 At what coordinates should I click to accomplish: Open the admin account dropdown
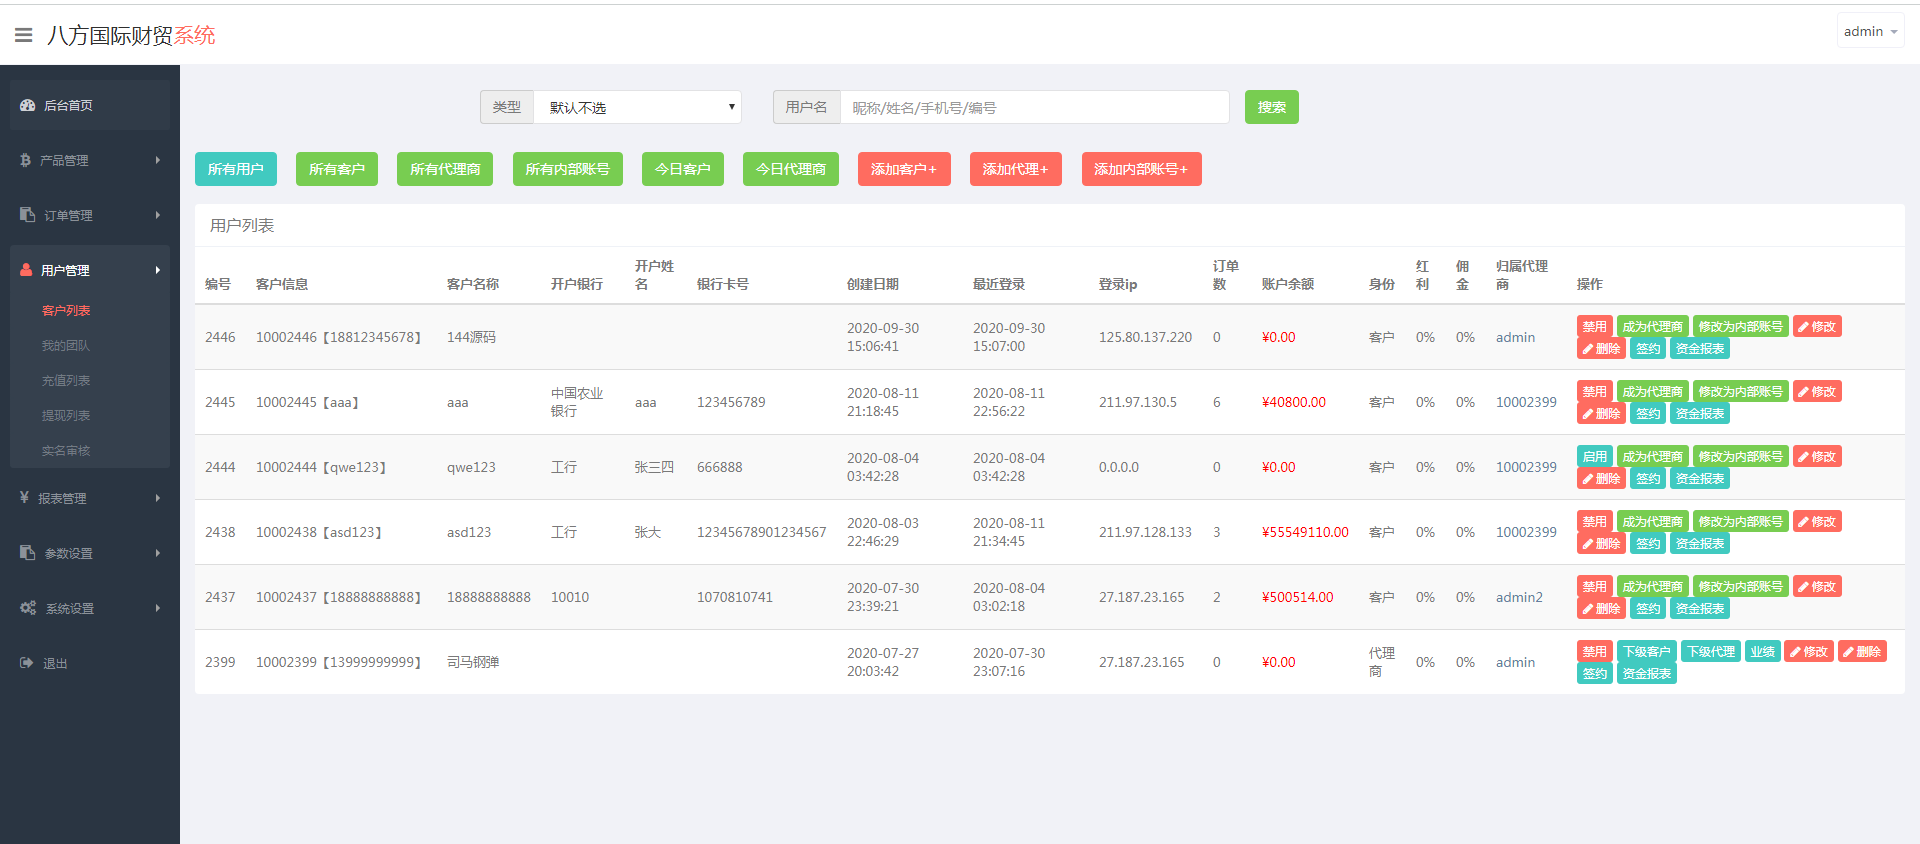1869,32
